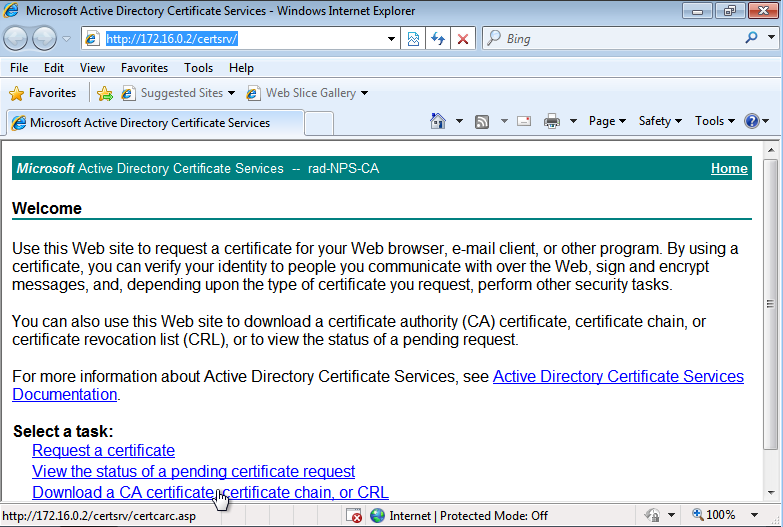Toggle Compatibility View icon
This screenshot has height=527, width=783.
point(413,39)
